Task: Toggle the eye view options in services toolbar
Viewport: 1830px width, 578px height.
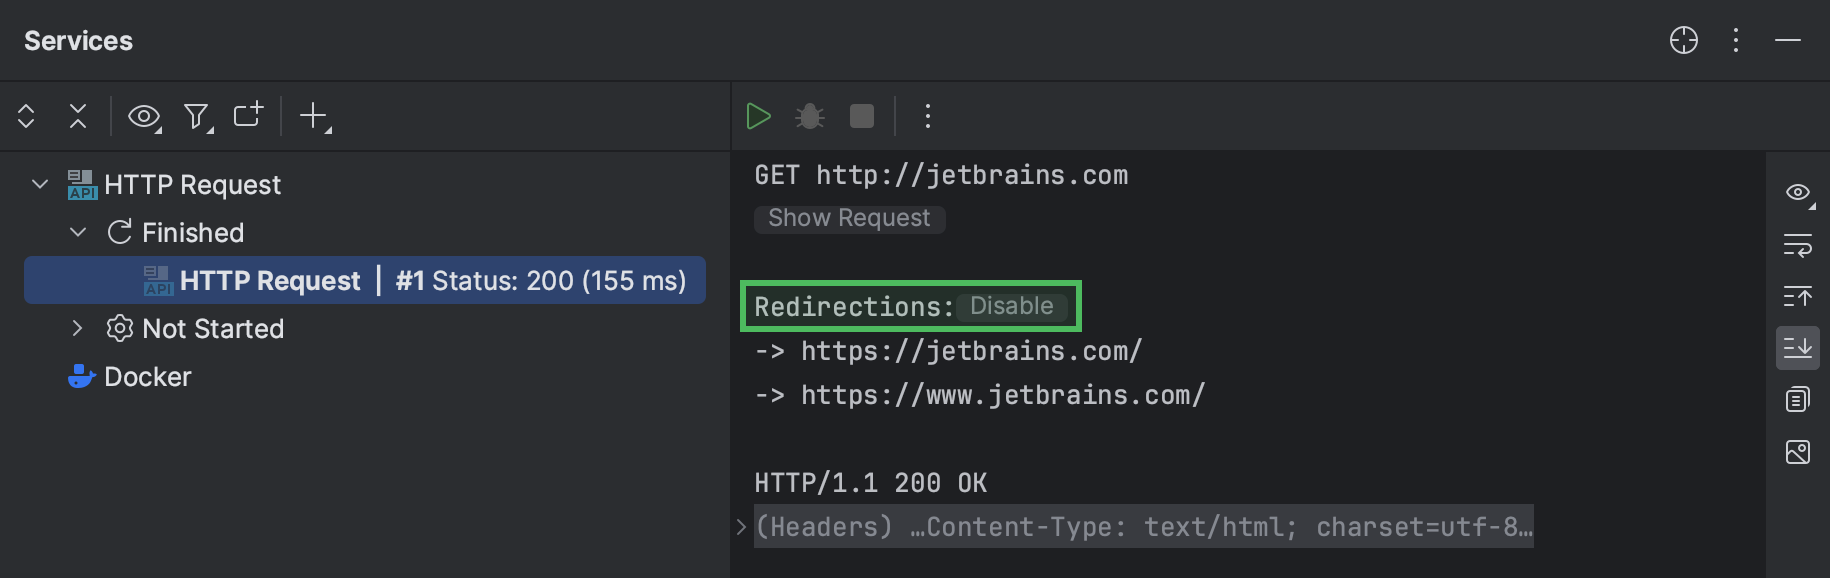Action: (144, 116)
